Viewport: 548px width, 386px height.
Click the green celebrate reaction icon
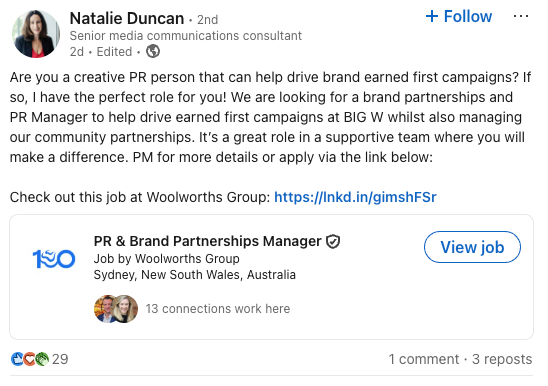point(42,359)
